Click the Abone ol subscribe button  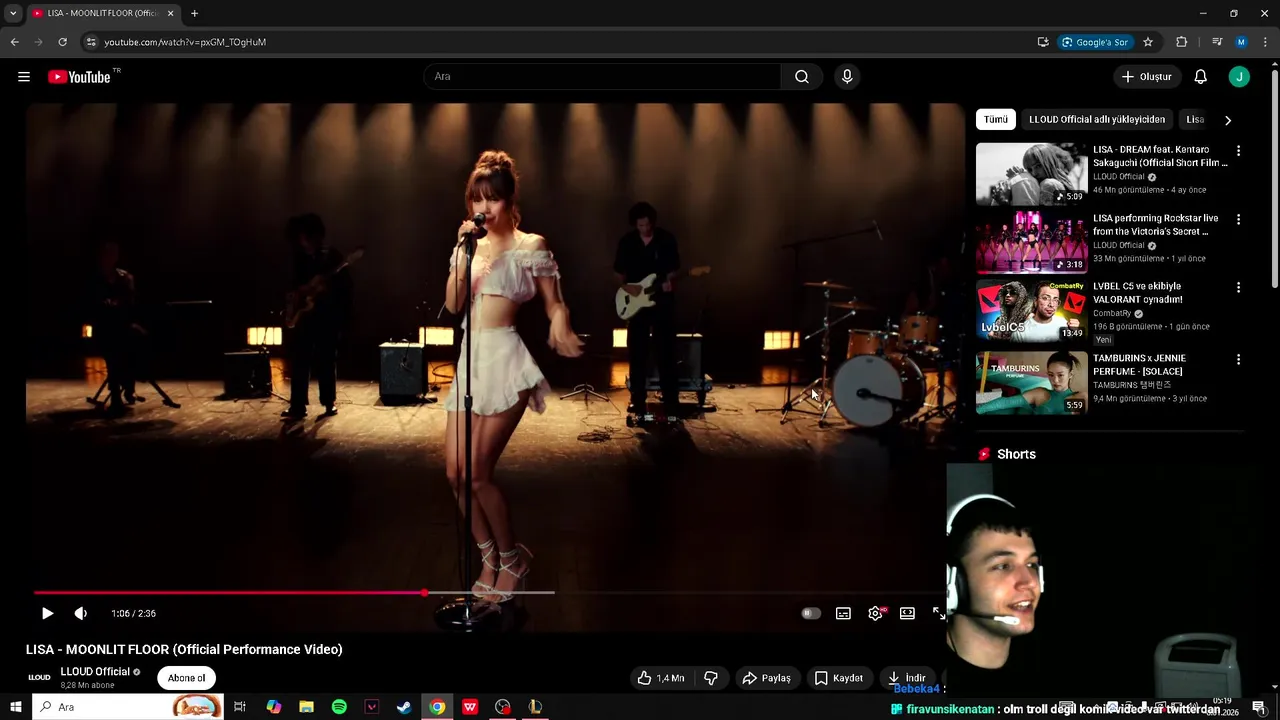[x=186, y=678]
